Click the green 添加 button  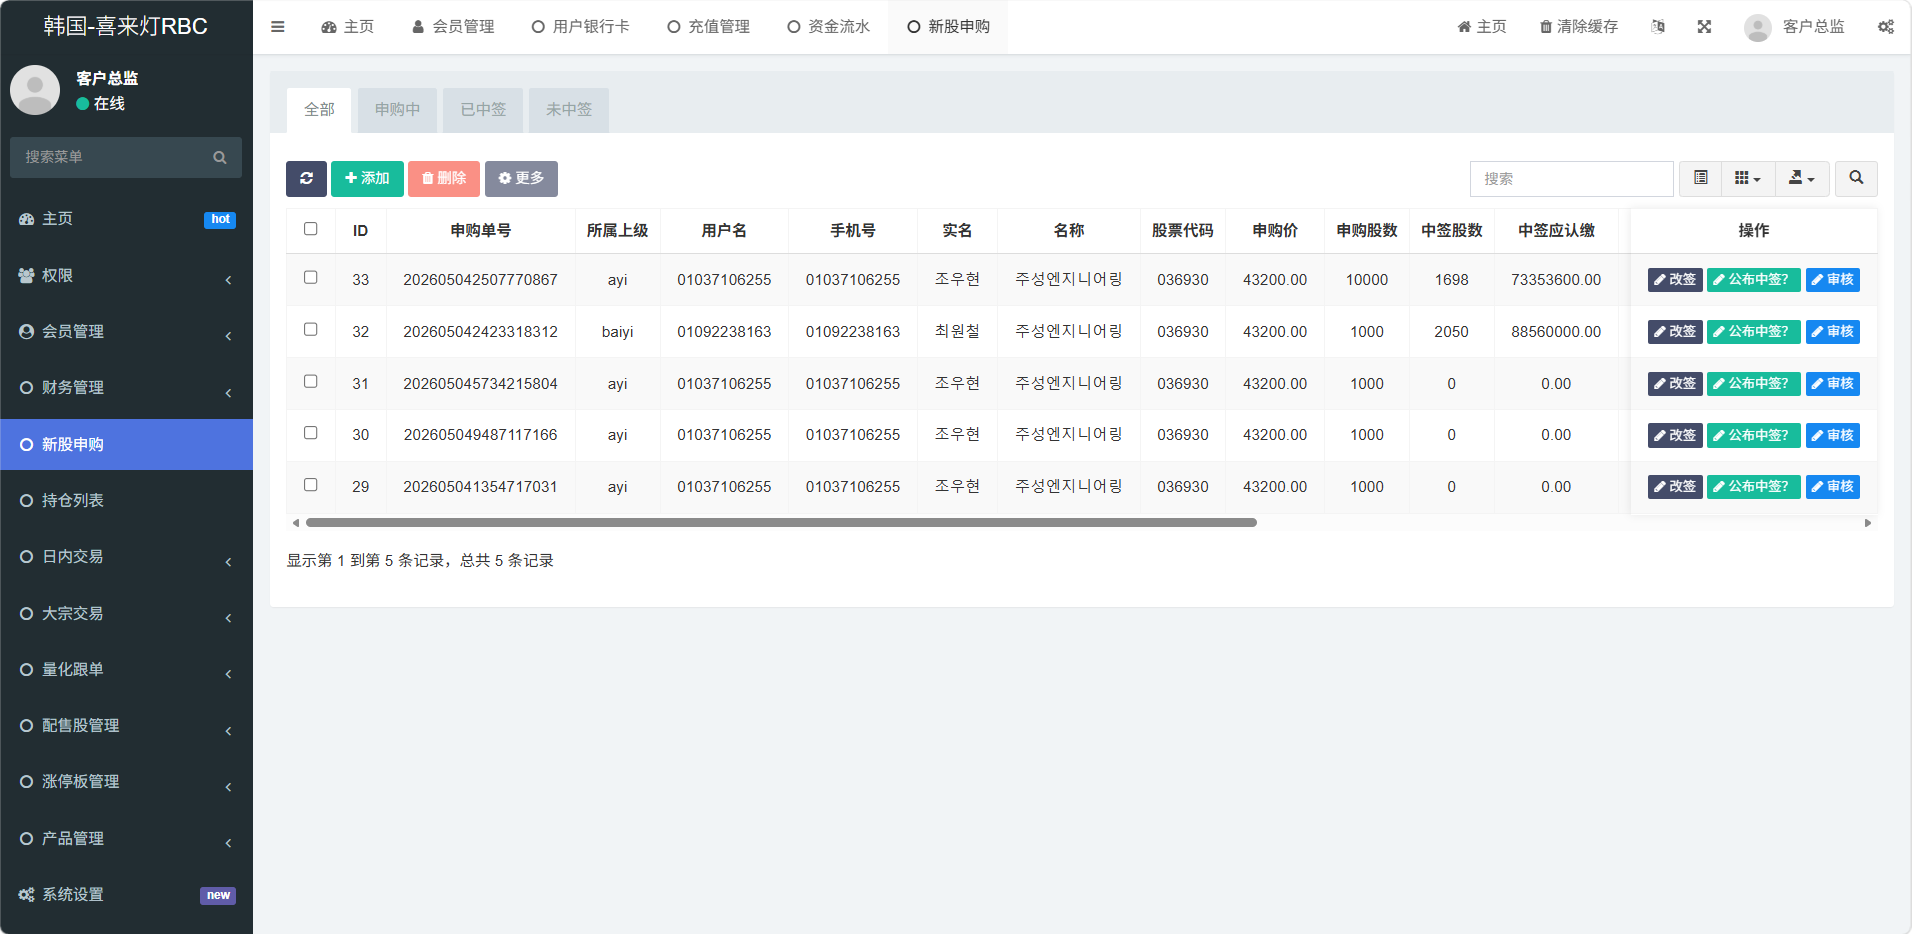pos(367,178)
